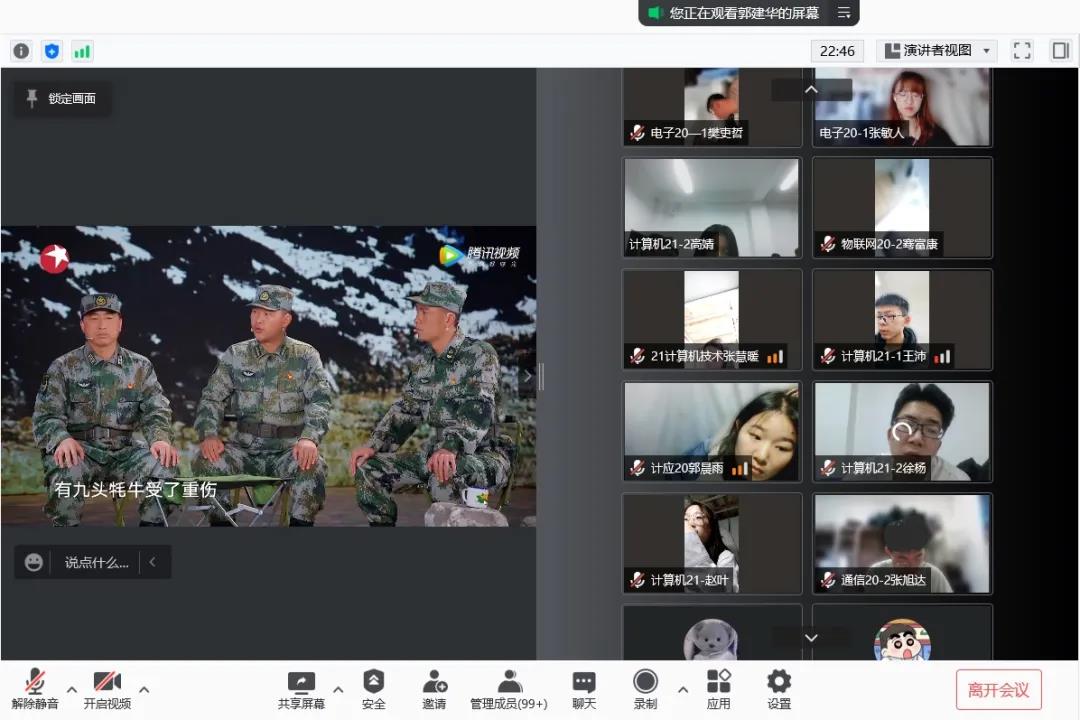Open the 聊天 chat panel

pos(584,689)
